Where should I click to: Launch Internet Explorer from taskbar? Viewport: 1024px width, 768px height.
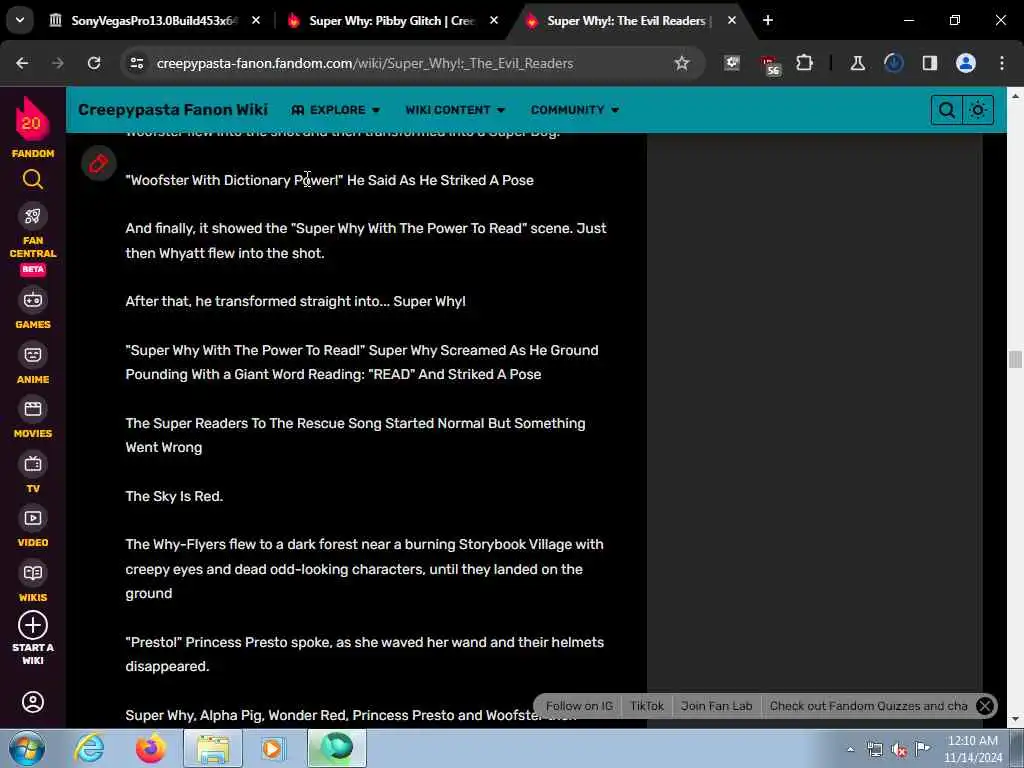89,748
